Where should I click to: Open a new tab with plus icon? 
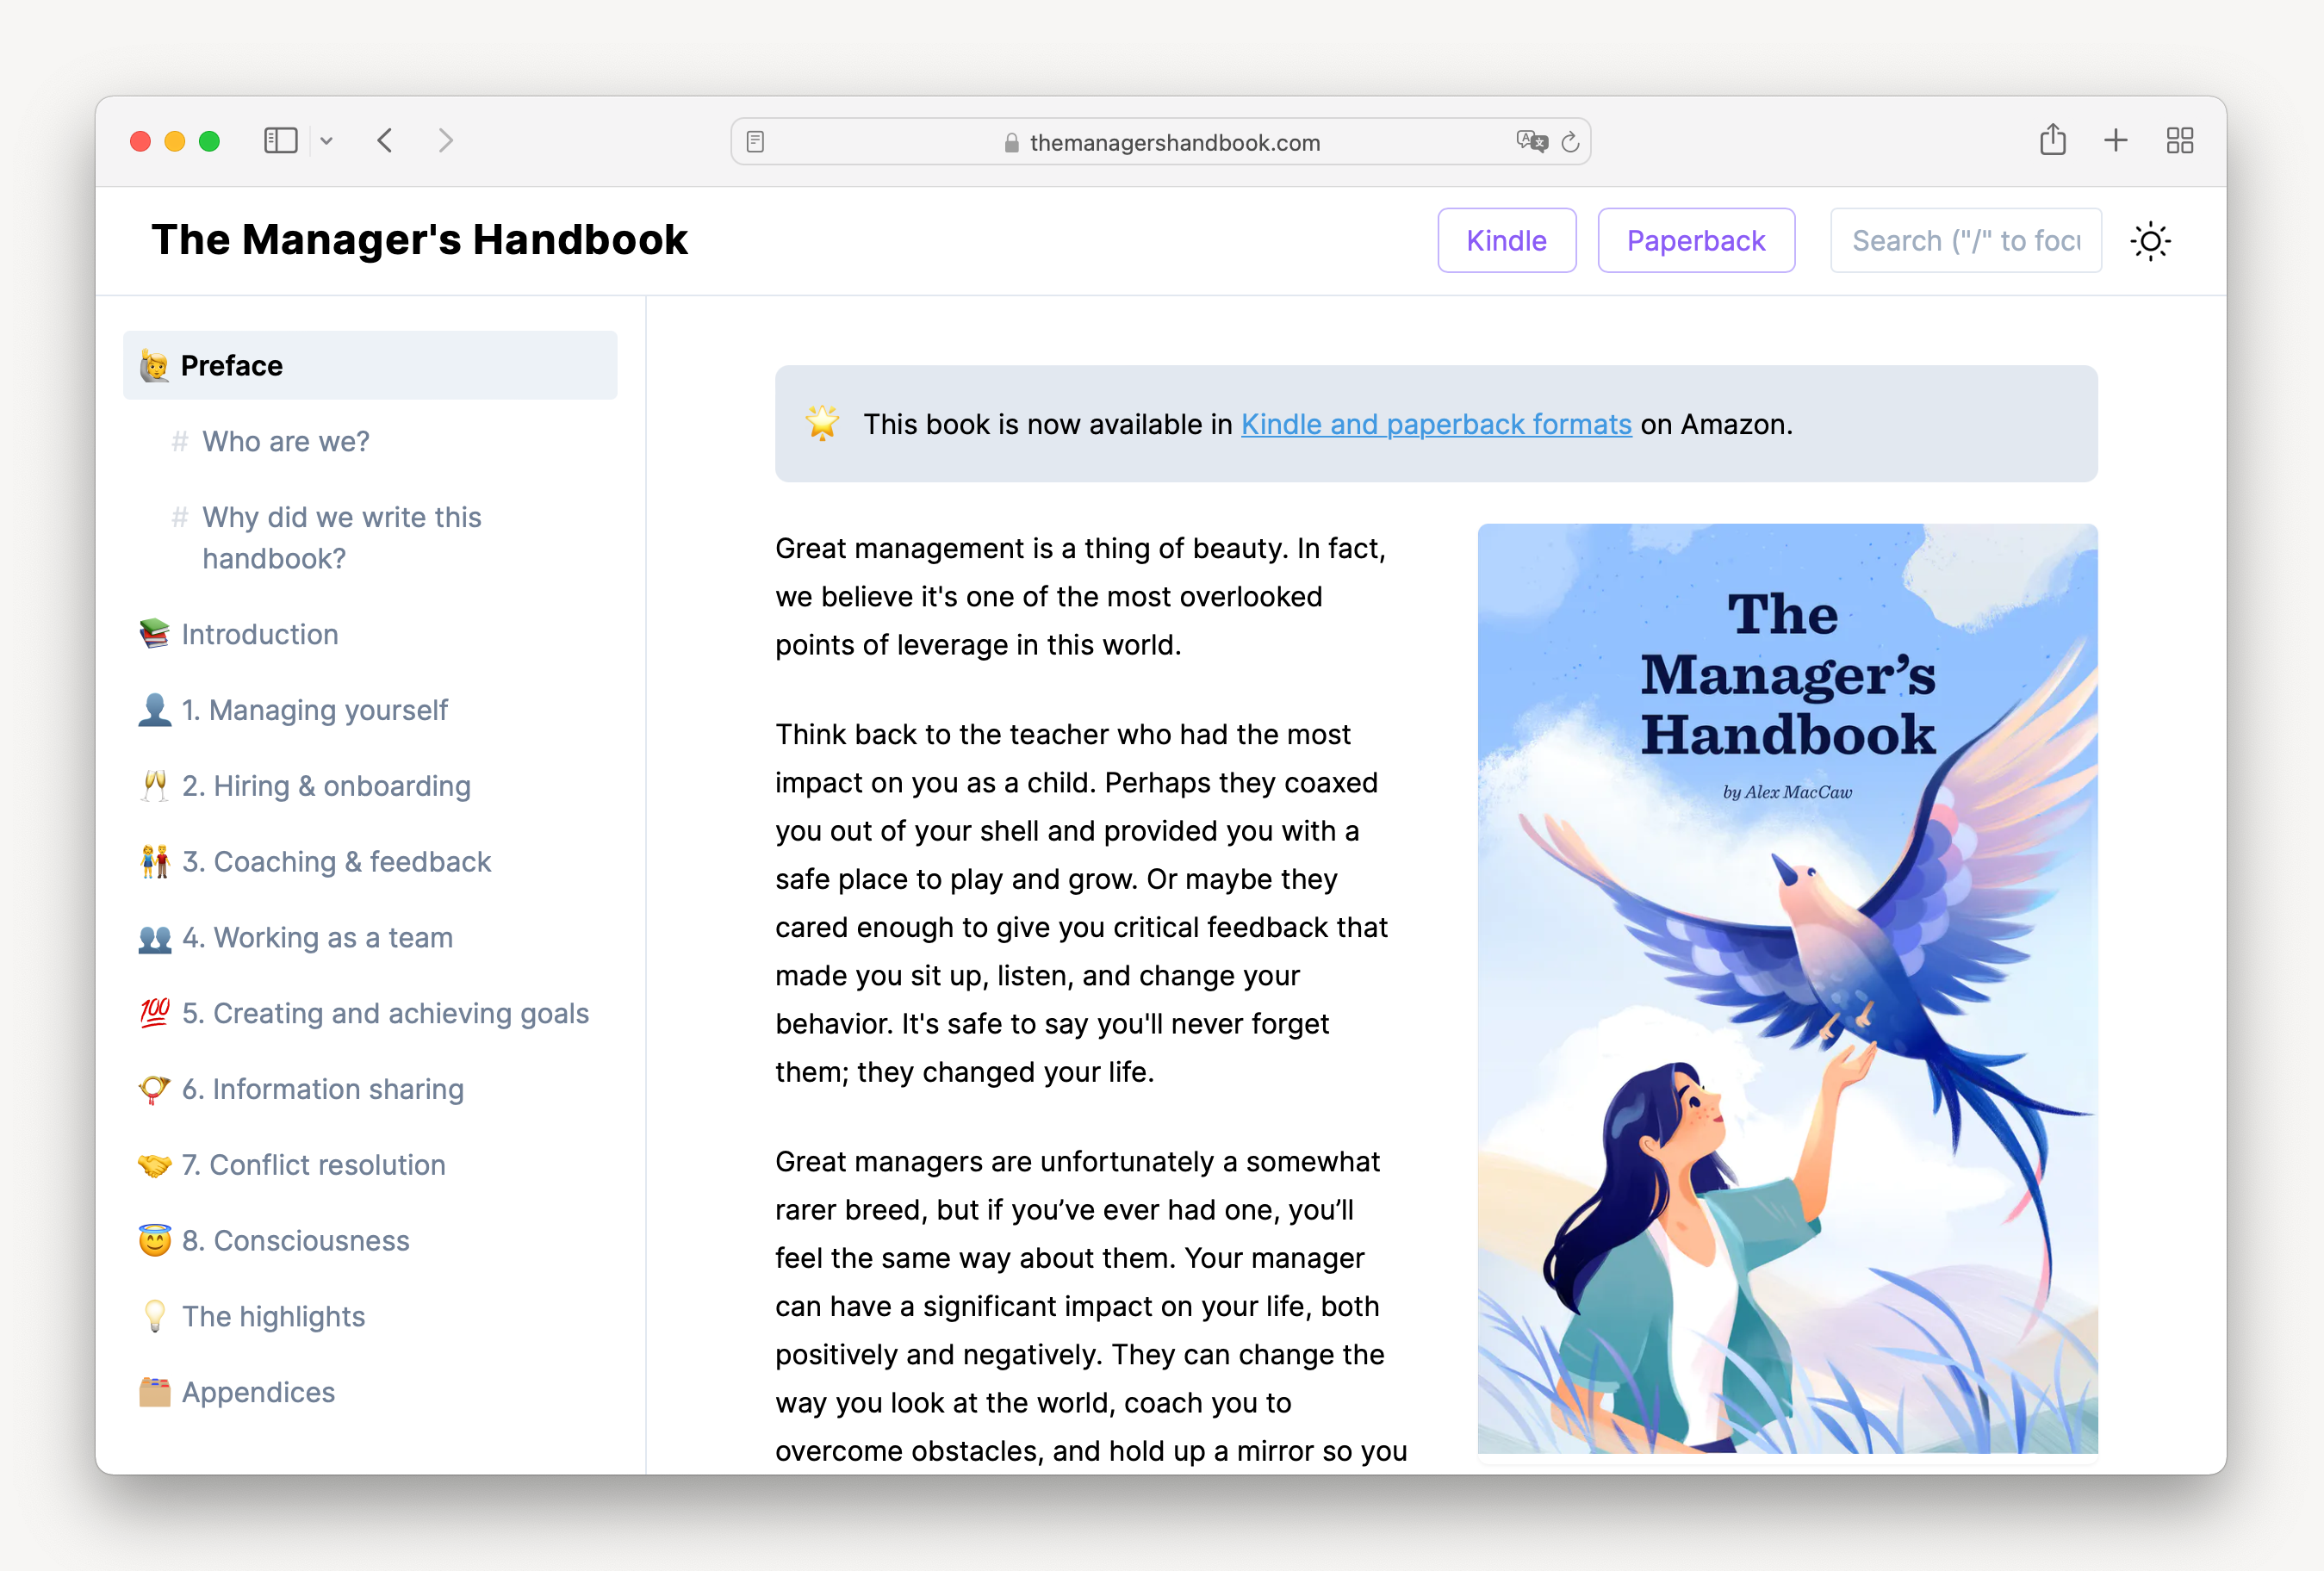2115,140
